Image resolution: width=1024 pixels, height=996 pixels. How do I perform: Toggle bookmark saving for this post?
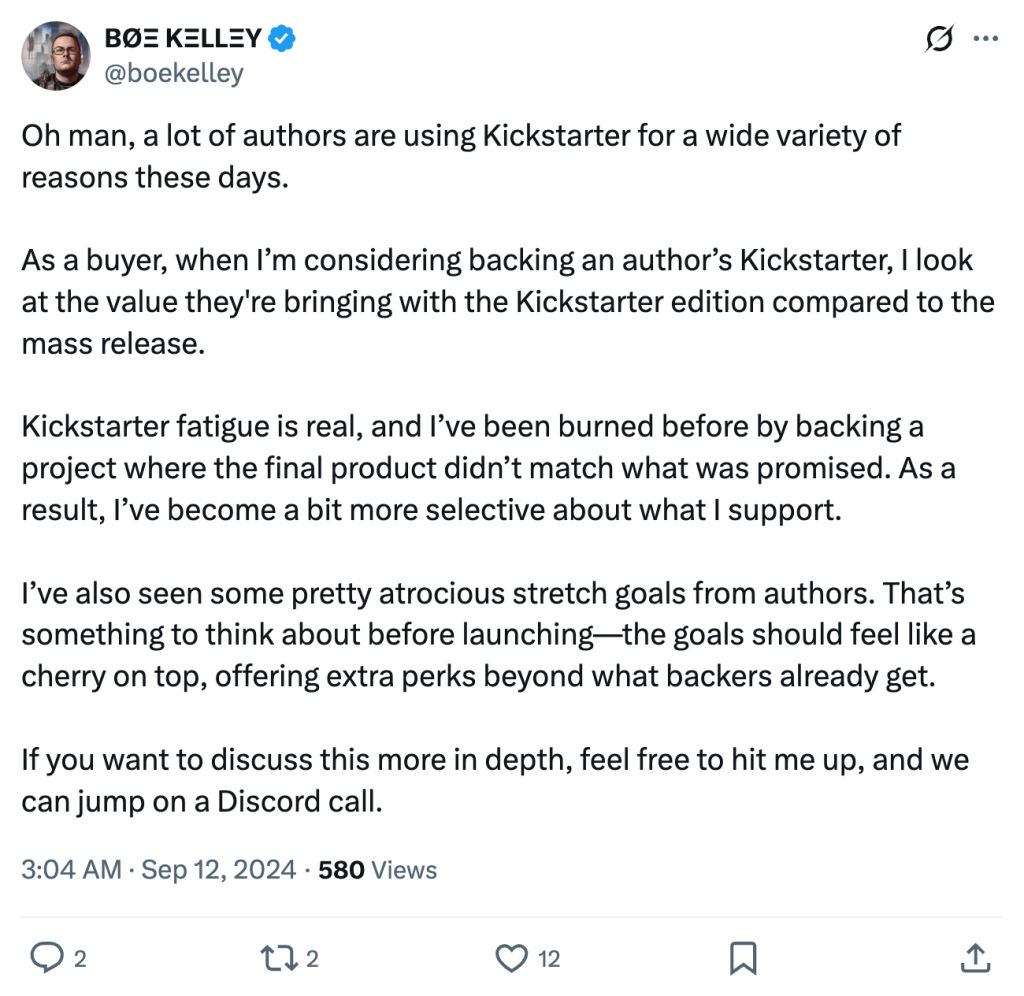pos(742,957)
